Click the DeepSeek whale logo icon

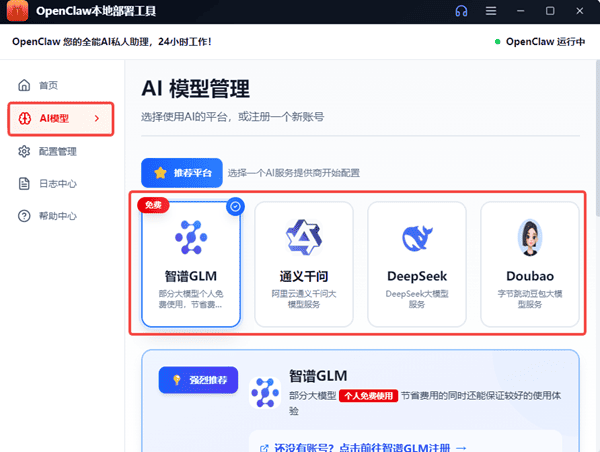[x=417, y=238]
